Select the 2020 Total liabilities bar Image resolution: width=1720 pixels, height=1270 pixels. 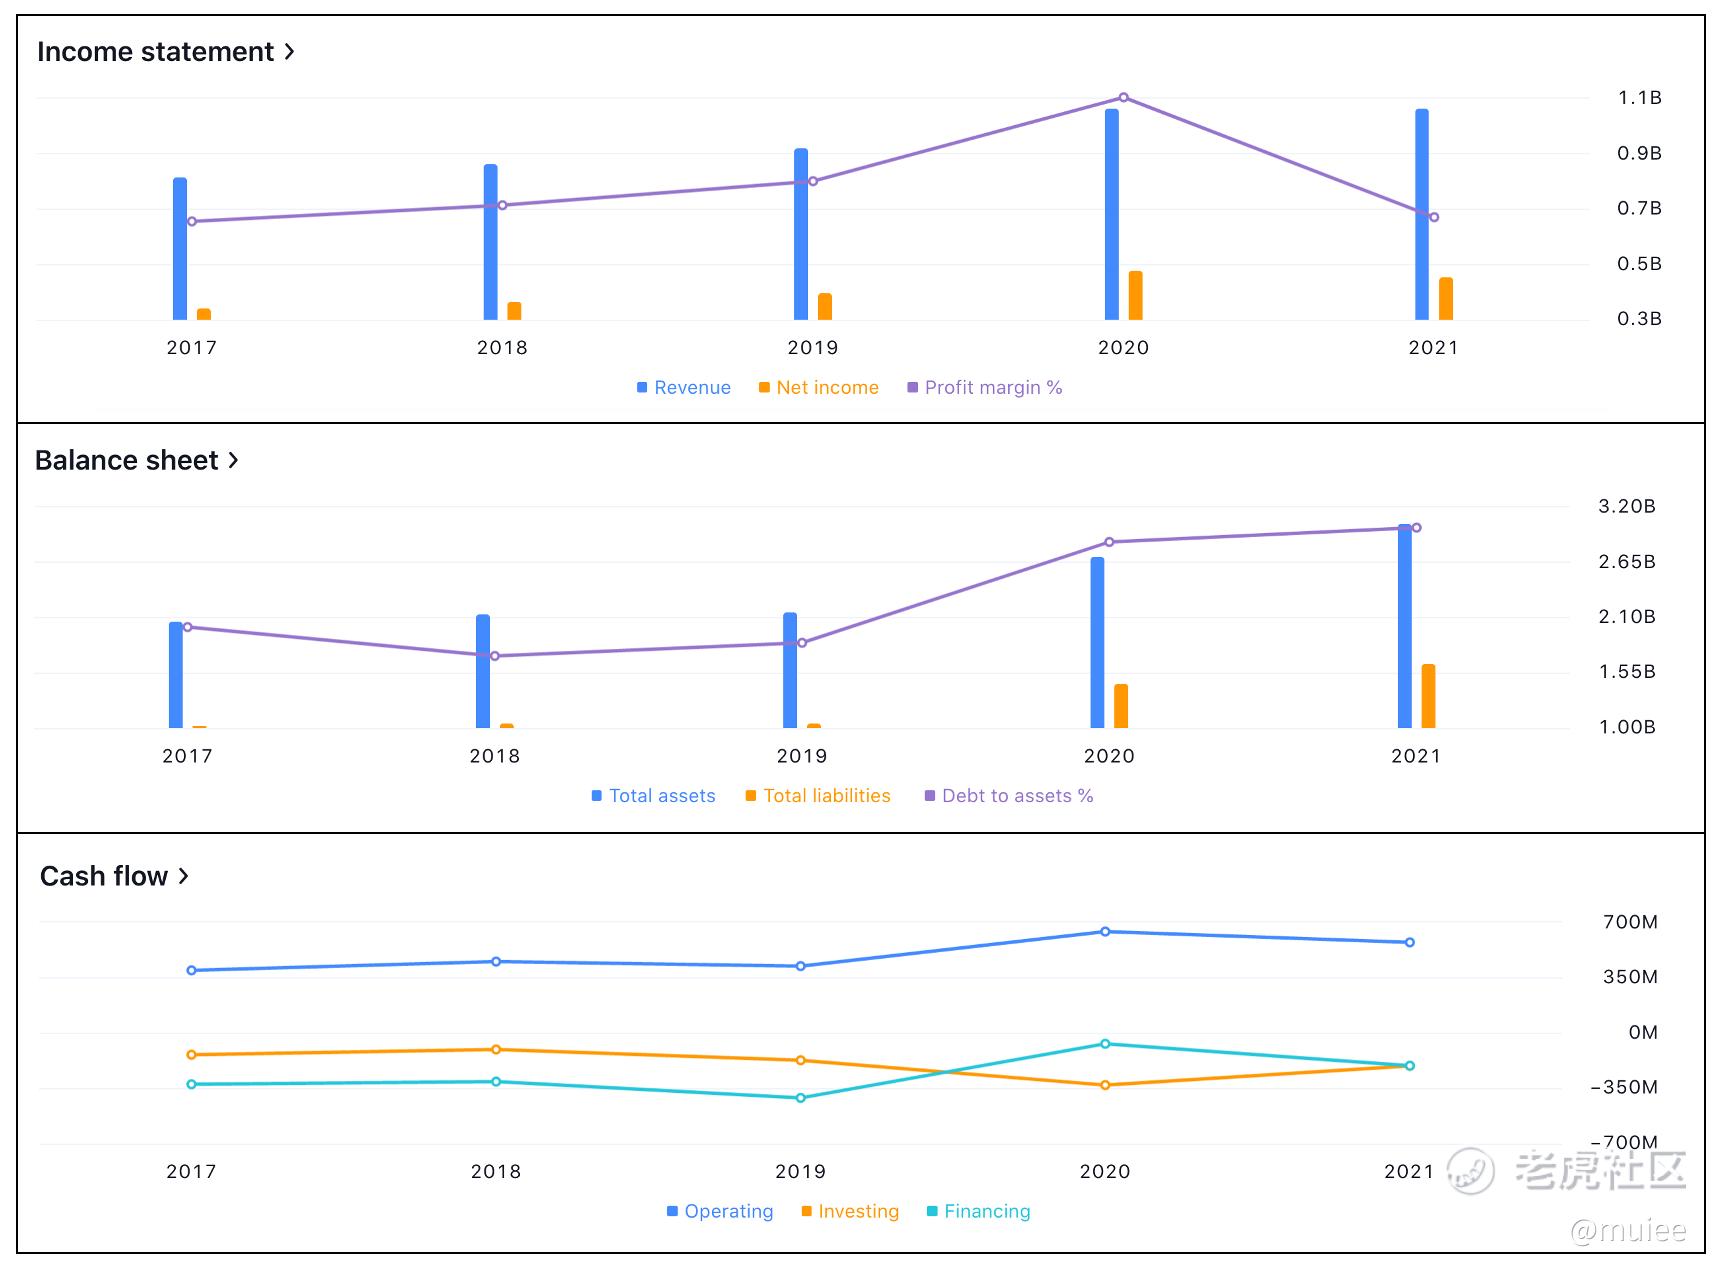pos(1121,706)
